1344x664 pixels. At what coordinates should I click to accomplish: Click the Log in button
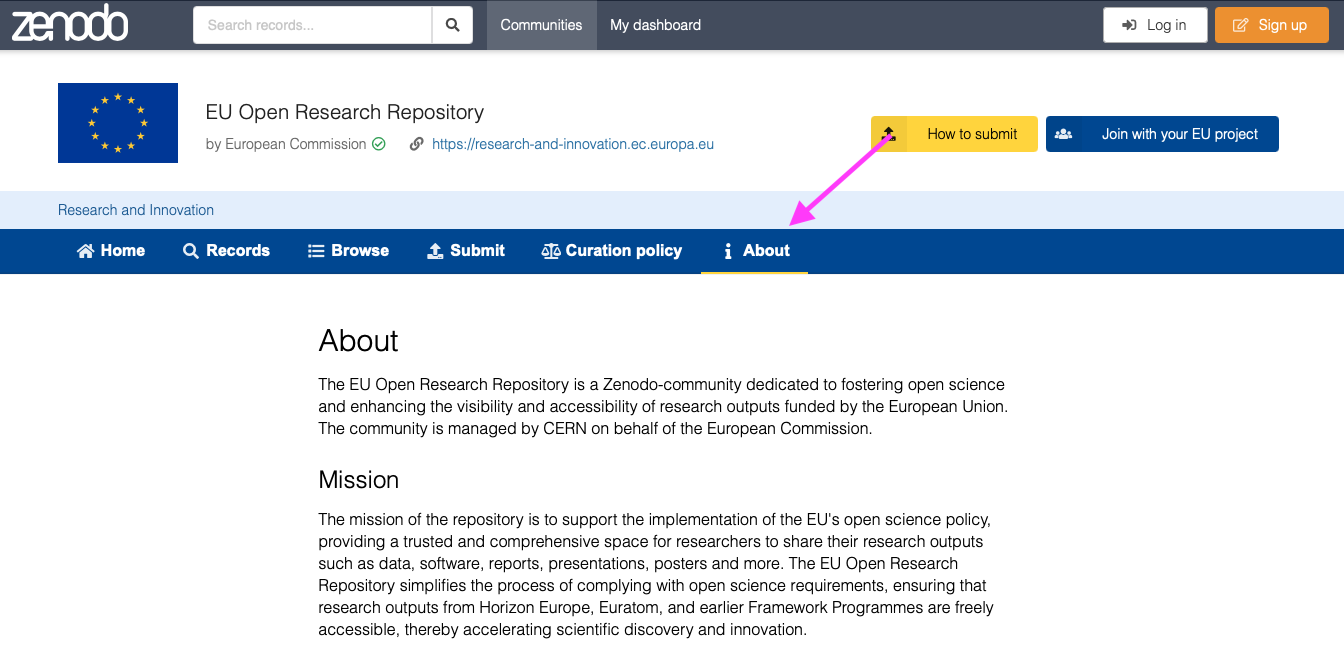tap(1155, 25)
